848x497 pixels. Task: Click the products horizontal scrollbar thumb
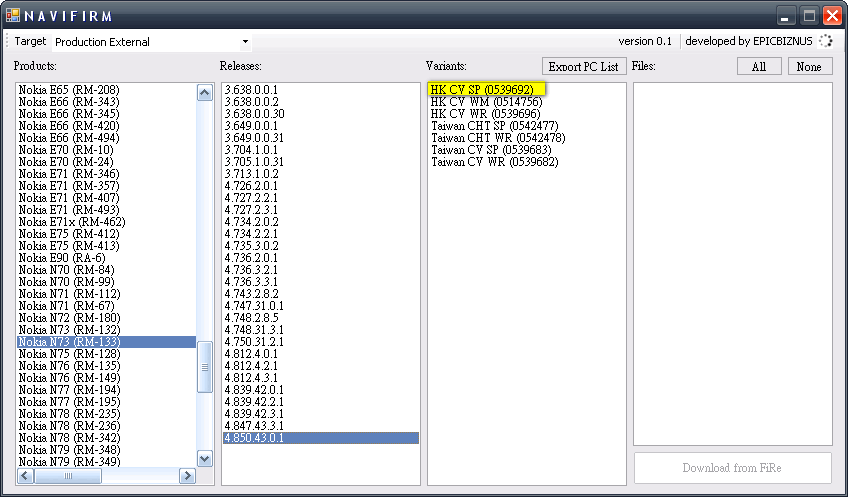[68, 476]
